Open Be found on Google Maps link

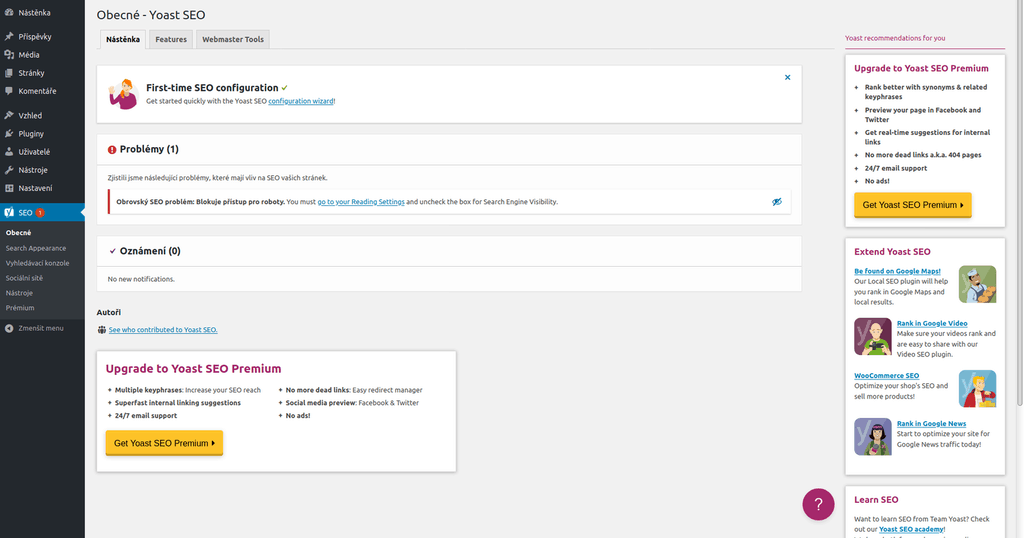[x=897, y=271]
